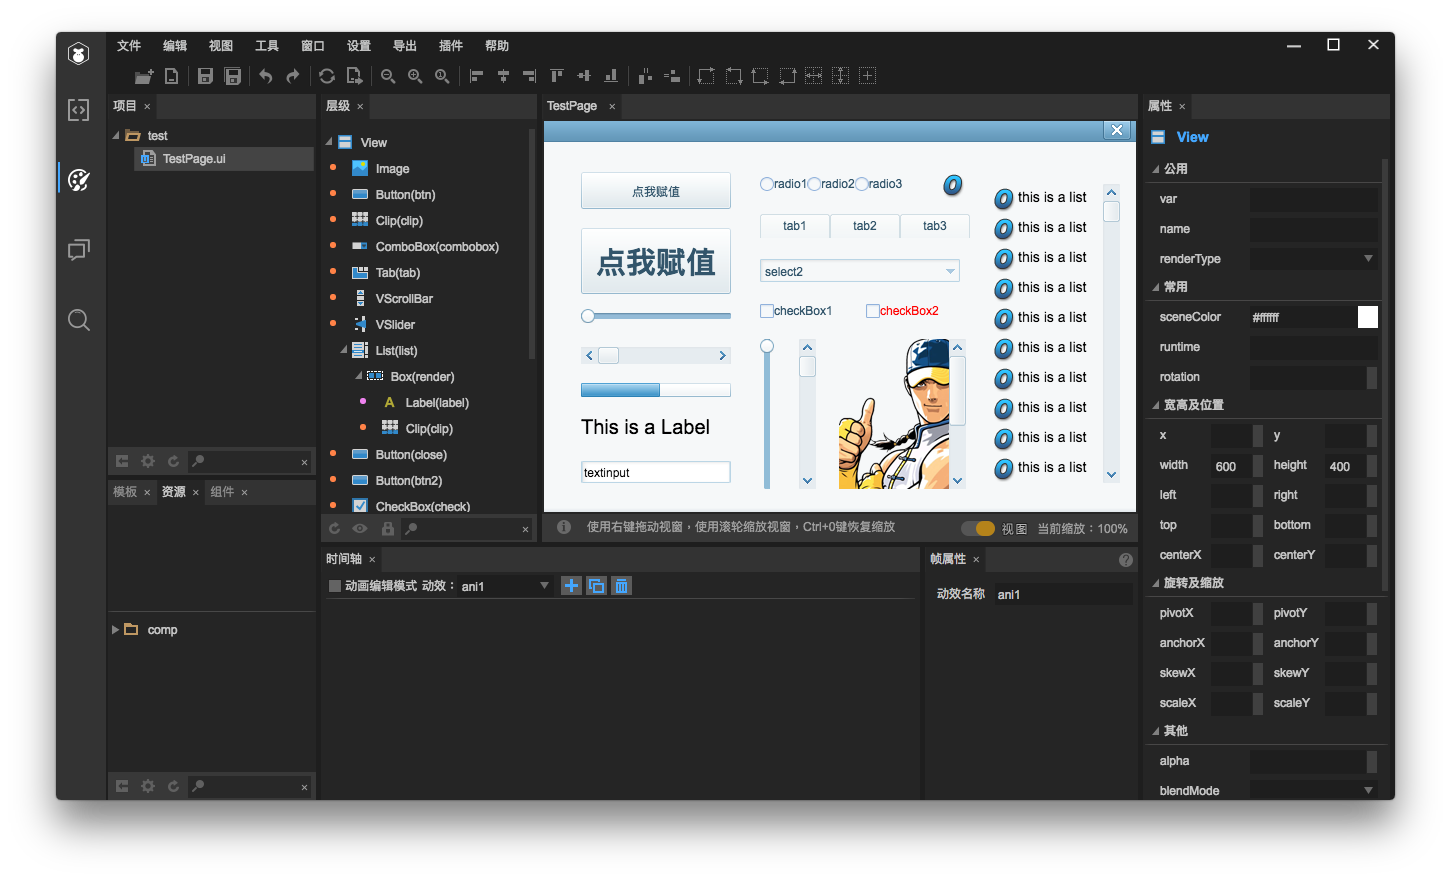Delete the animation with the trash icon
Screen dimensions: 1451x880
click(621, 586)
